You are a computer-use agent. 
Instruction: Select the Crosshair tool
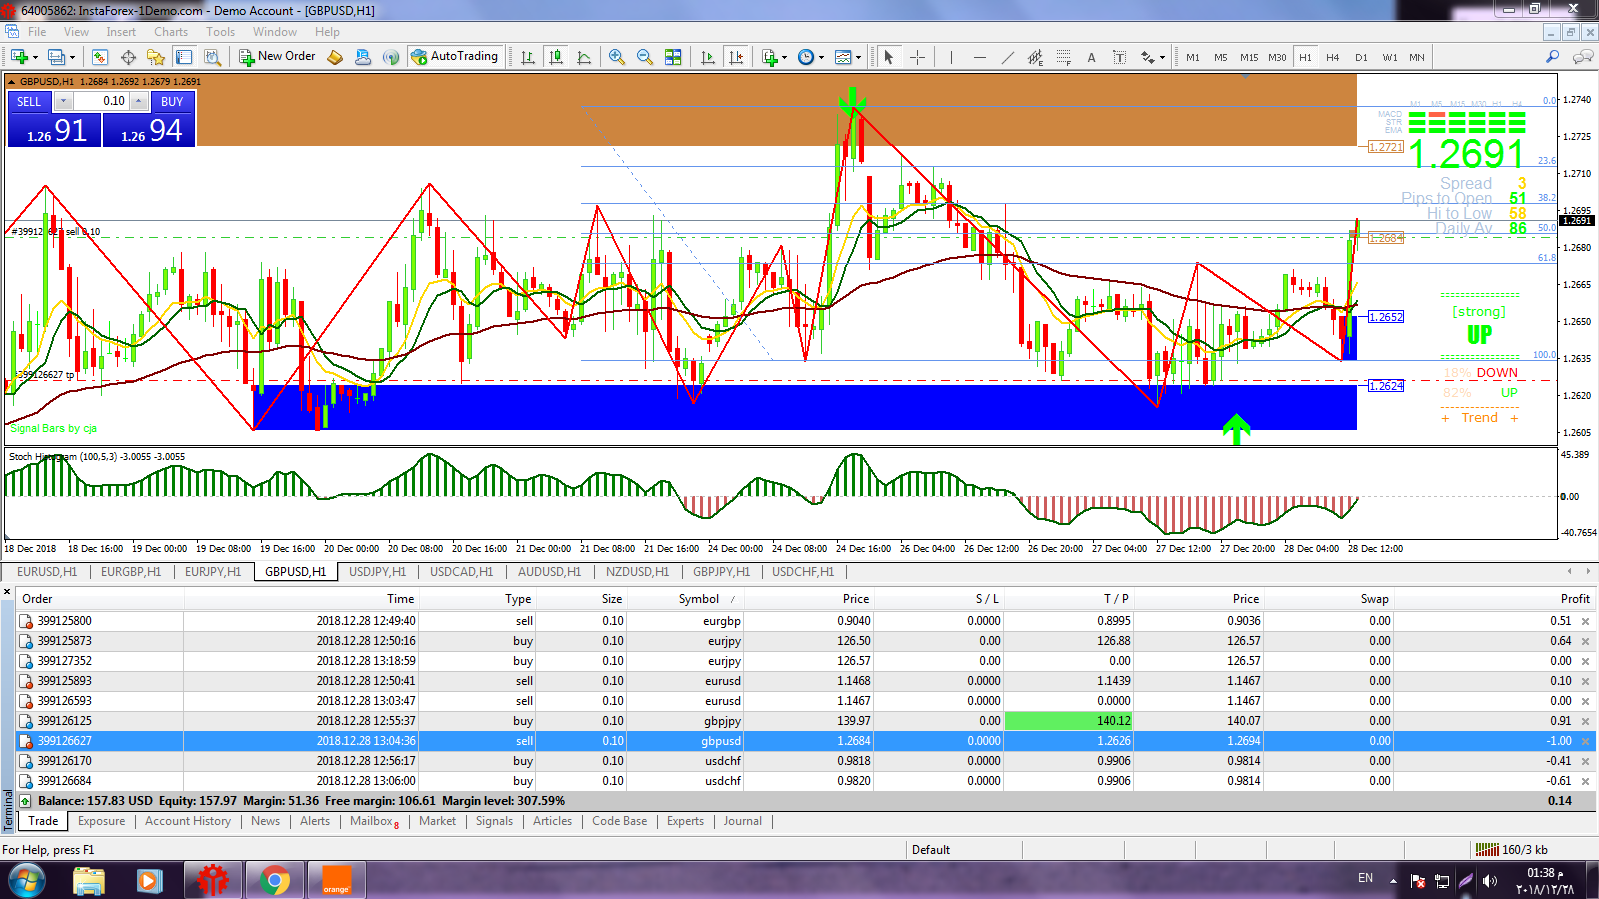[917, 57]
